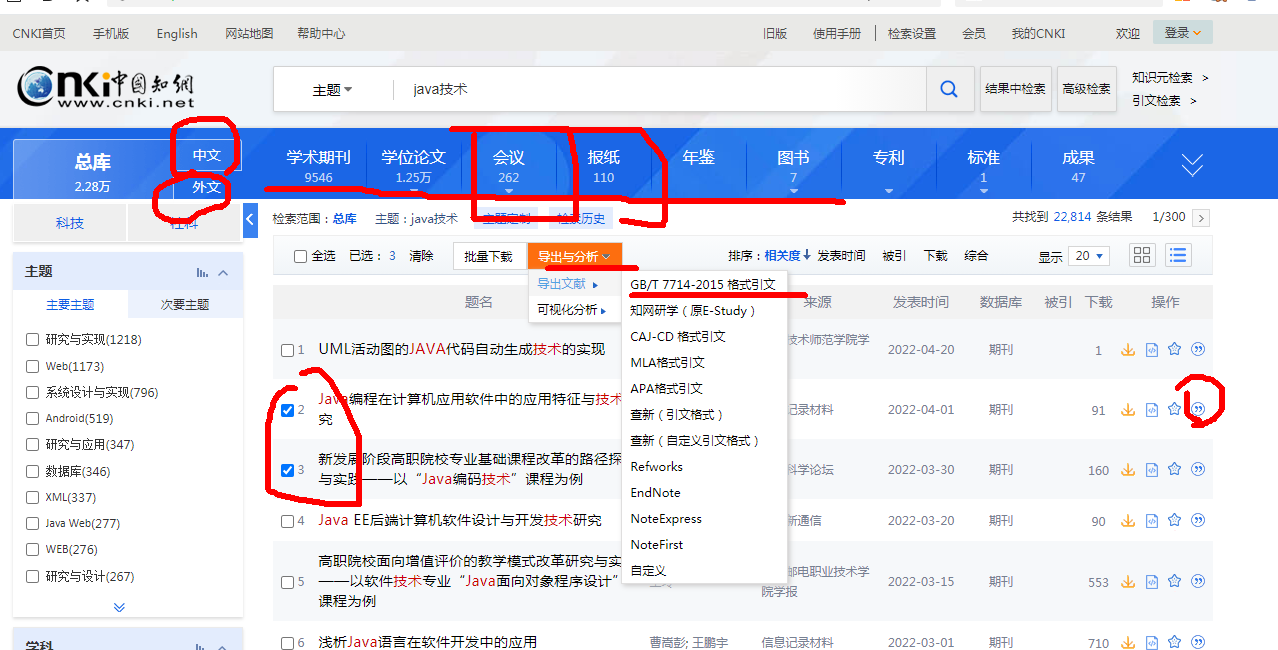The width and height of the screenshot is (1278, 650).
Task: Tick Android(519) filter checkbox
Action: (33, 419)
